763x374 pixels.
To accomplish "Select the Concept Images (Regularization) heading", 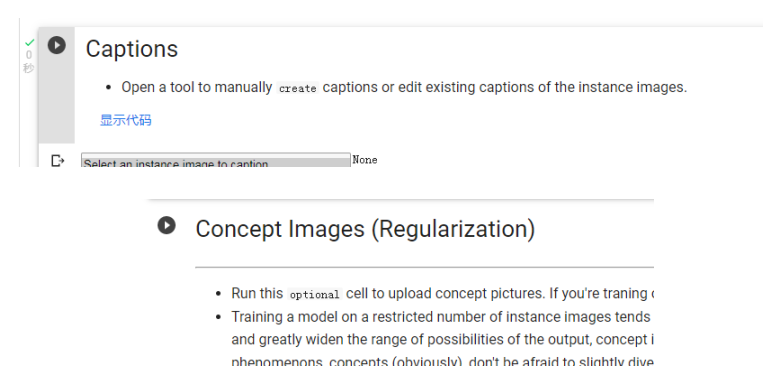I will click(x=365, y=229).
